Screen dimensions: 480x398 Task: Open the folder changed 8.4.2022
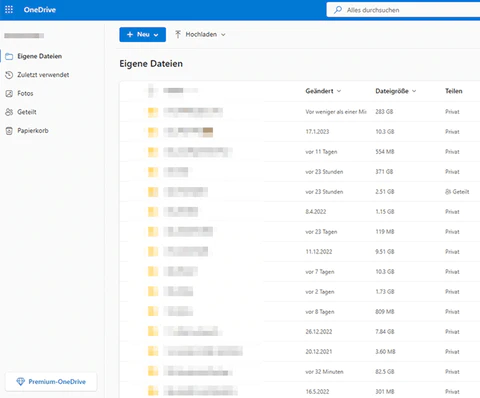coord(181,212)
